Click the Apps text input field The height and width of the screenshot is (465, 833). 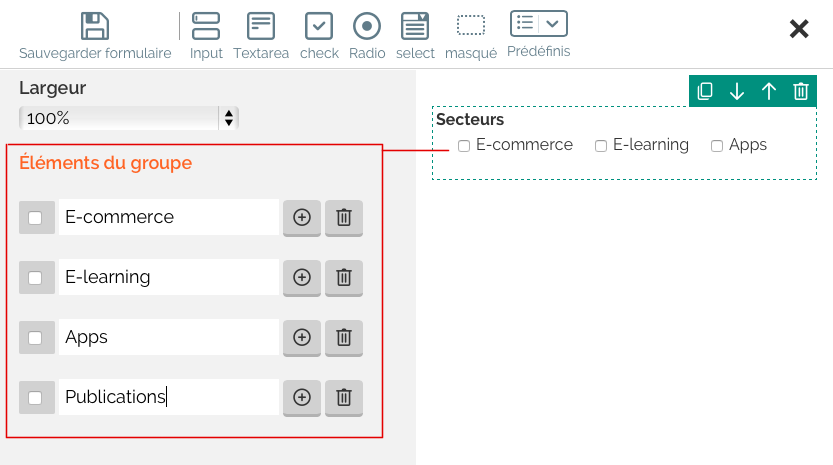[x=168, y=338]
